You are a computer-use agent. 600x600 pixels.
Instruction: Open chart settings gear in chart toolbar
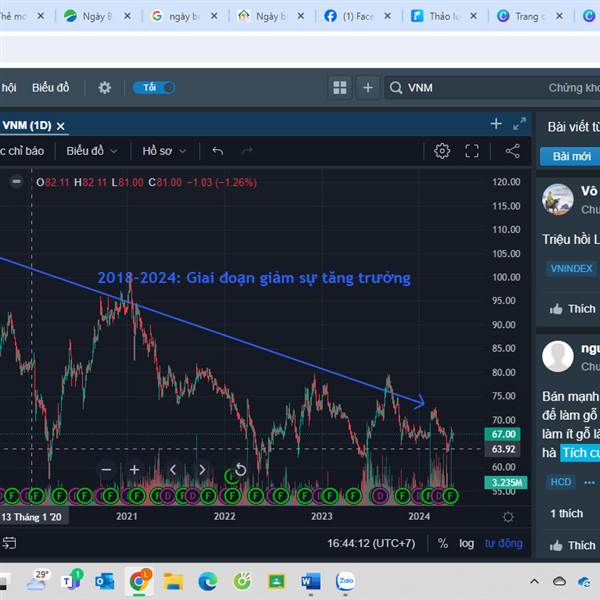(x=442, y=151)
